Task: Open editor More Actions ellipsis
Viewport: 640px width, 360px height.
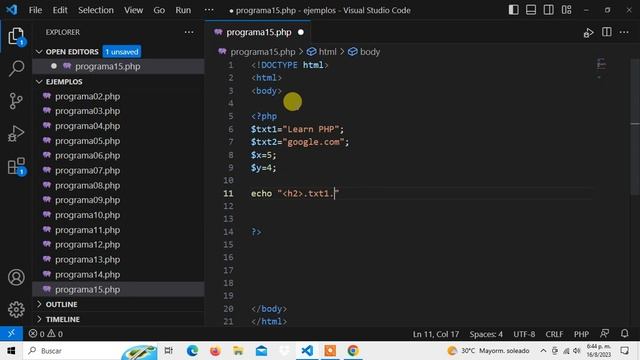Action: (624, 32)
